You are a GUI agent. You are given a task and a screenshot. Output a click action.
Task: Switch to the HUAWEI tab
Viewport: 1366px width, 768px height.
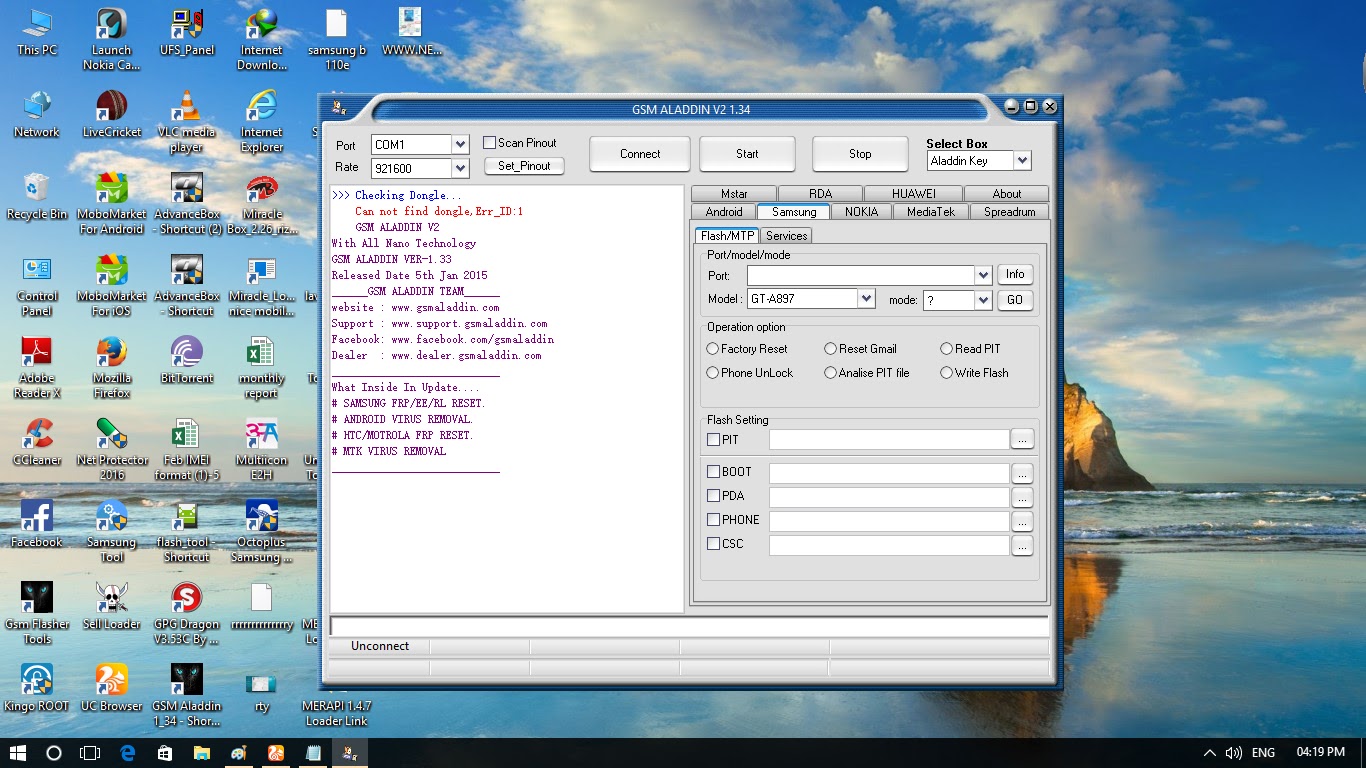click(914, 194)
